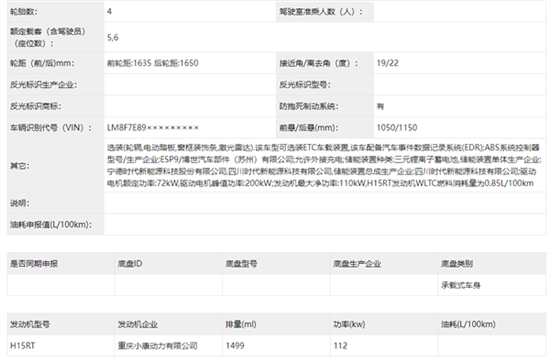Select the seat count value 5,6
550x362 pixels.
113,37
